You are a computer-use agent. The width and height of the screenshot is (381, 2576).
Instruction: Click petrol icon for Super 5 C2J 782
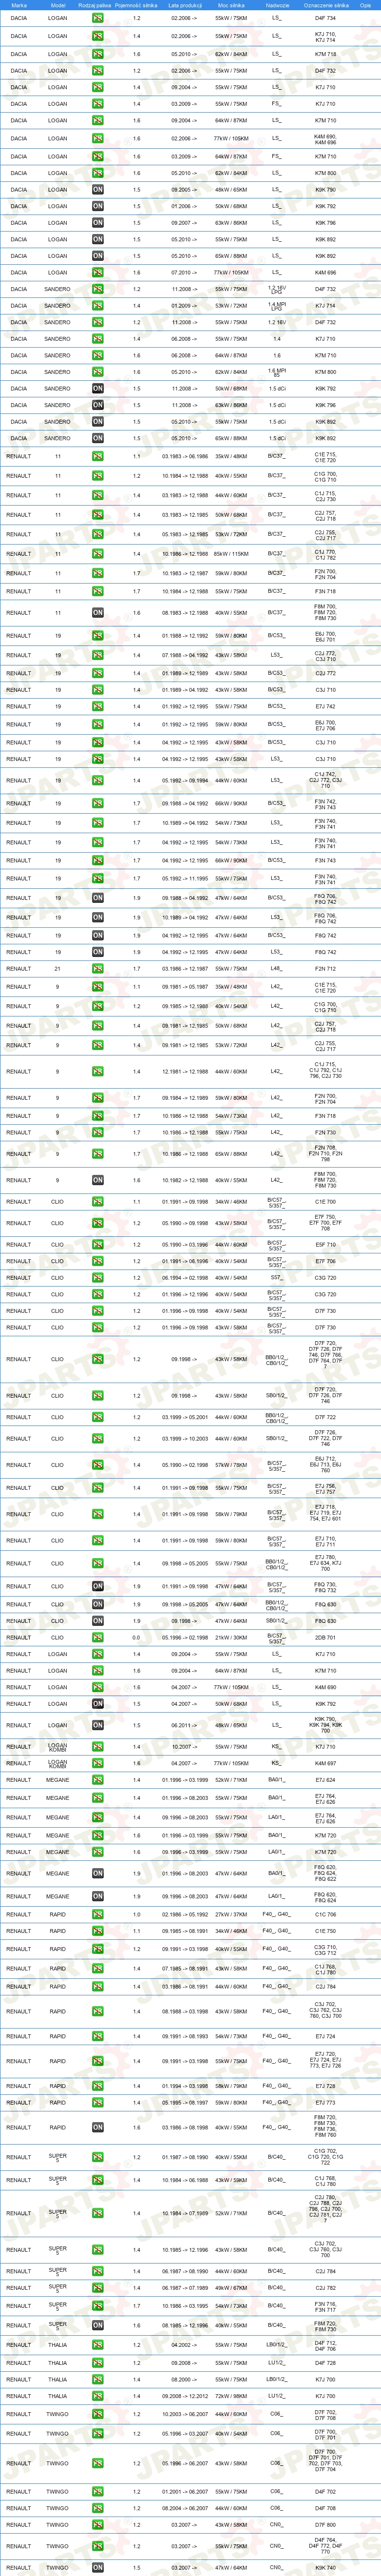pos(97,2288)
